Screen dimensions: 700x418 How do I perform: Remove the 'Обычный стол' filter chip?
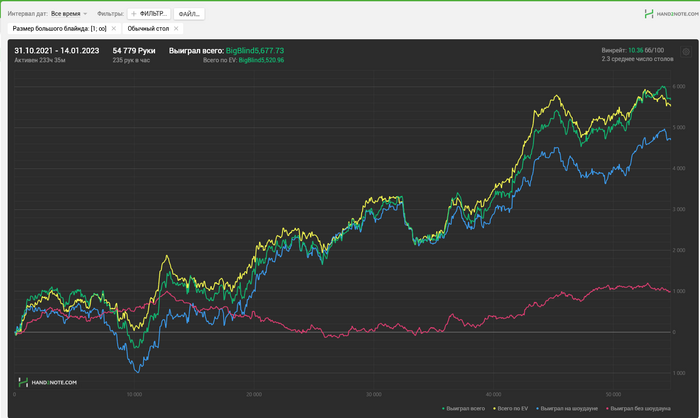coord(176,29)
